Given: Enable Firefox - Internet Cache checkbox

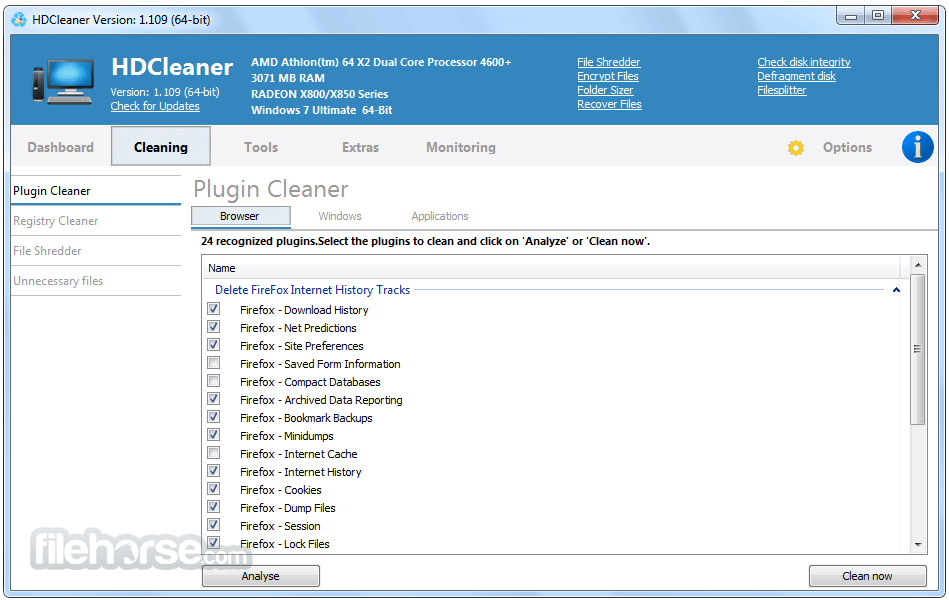Looking at the screenshot, I should 214,453.
